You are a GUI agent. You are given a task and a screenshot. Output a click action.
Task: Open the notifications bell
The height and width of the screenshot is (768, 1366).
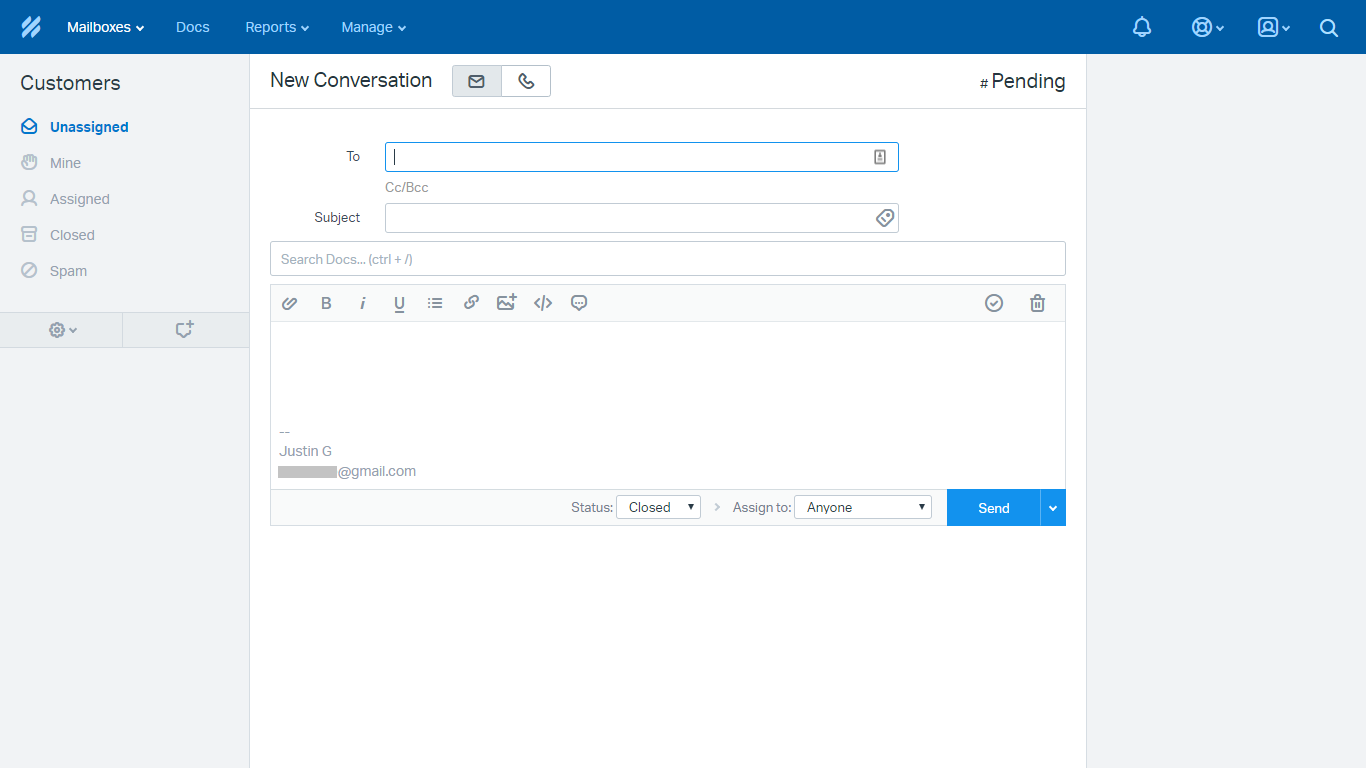(1142, 27)
